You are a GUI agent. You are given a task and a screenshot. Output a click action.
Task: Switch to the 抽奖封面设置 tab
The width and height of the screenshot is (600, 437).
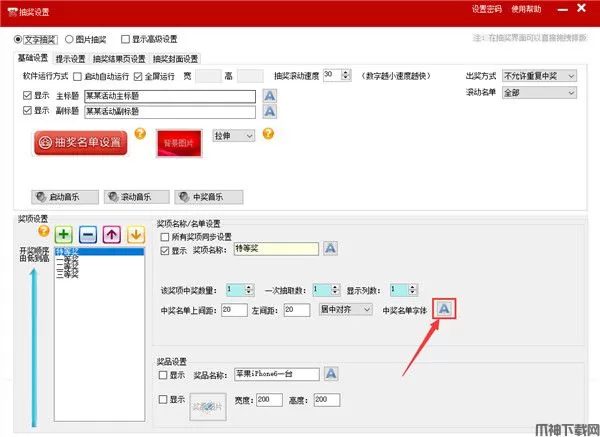point(175,59)
